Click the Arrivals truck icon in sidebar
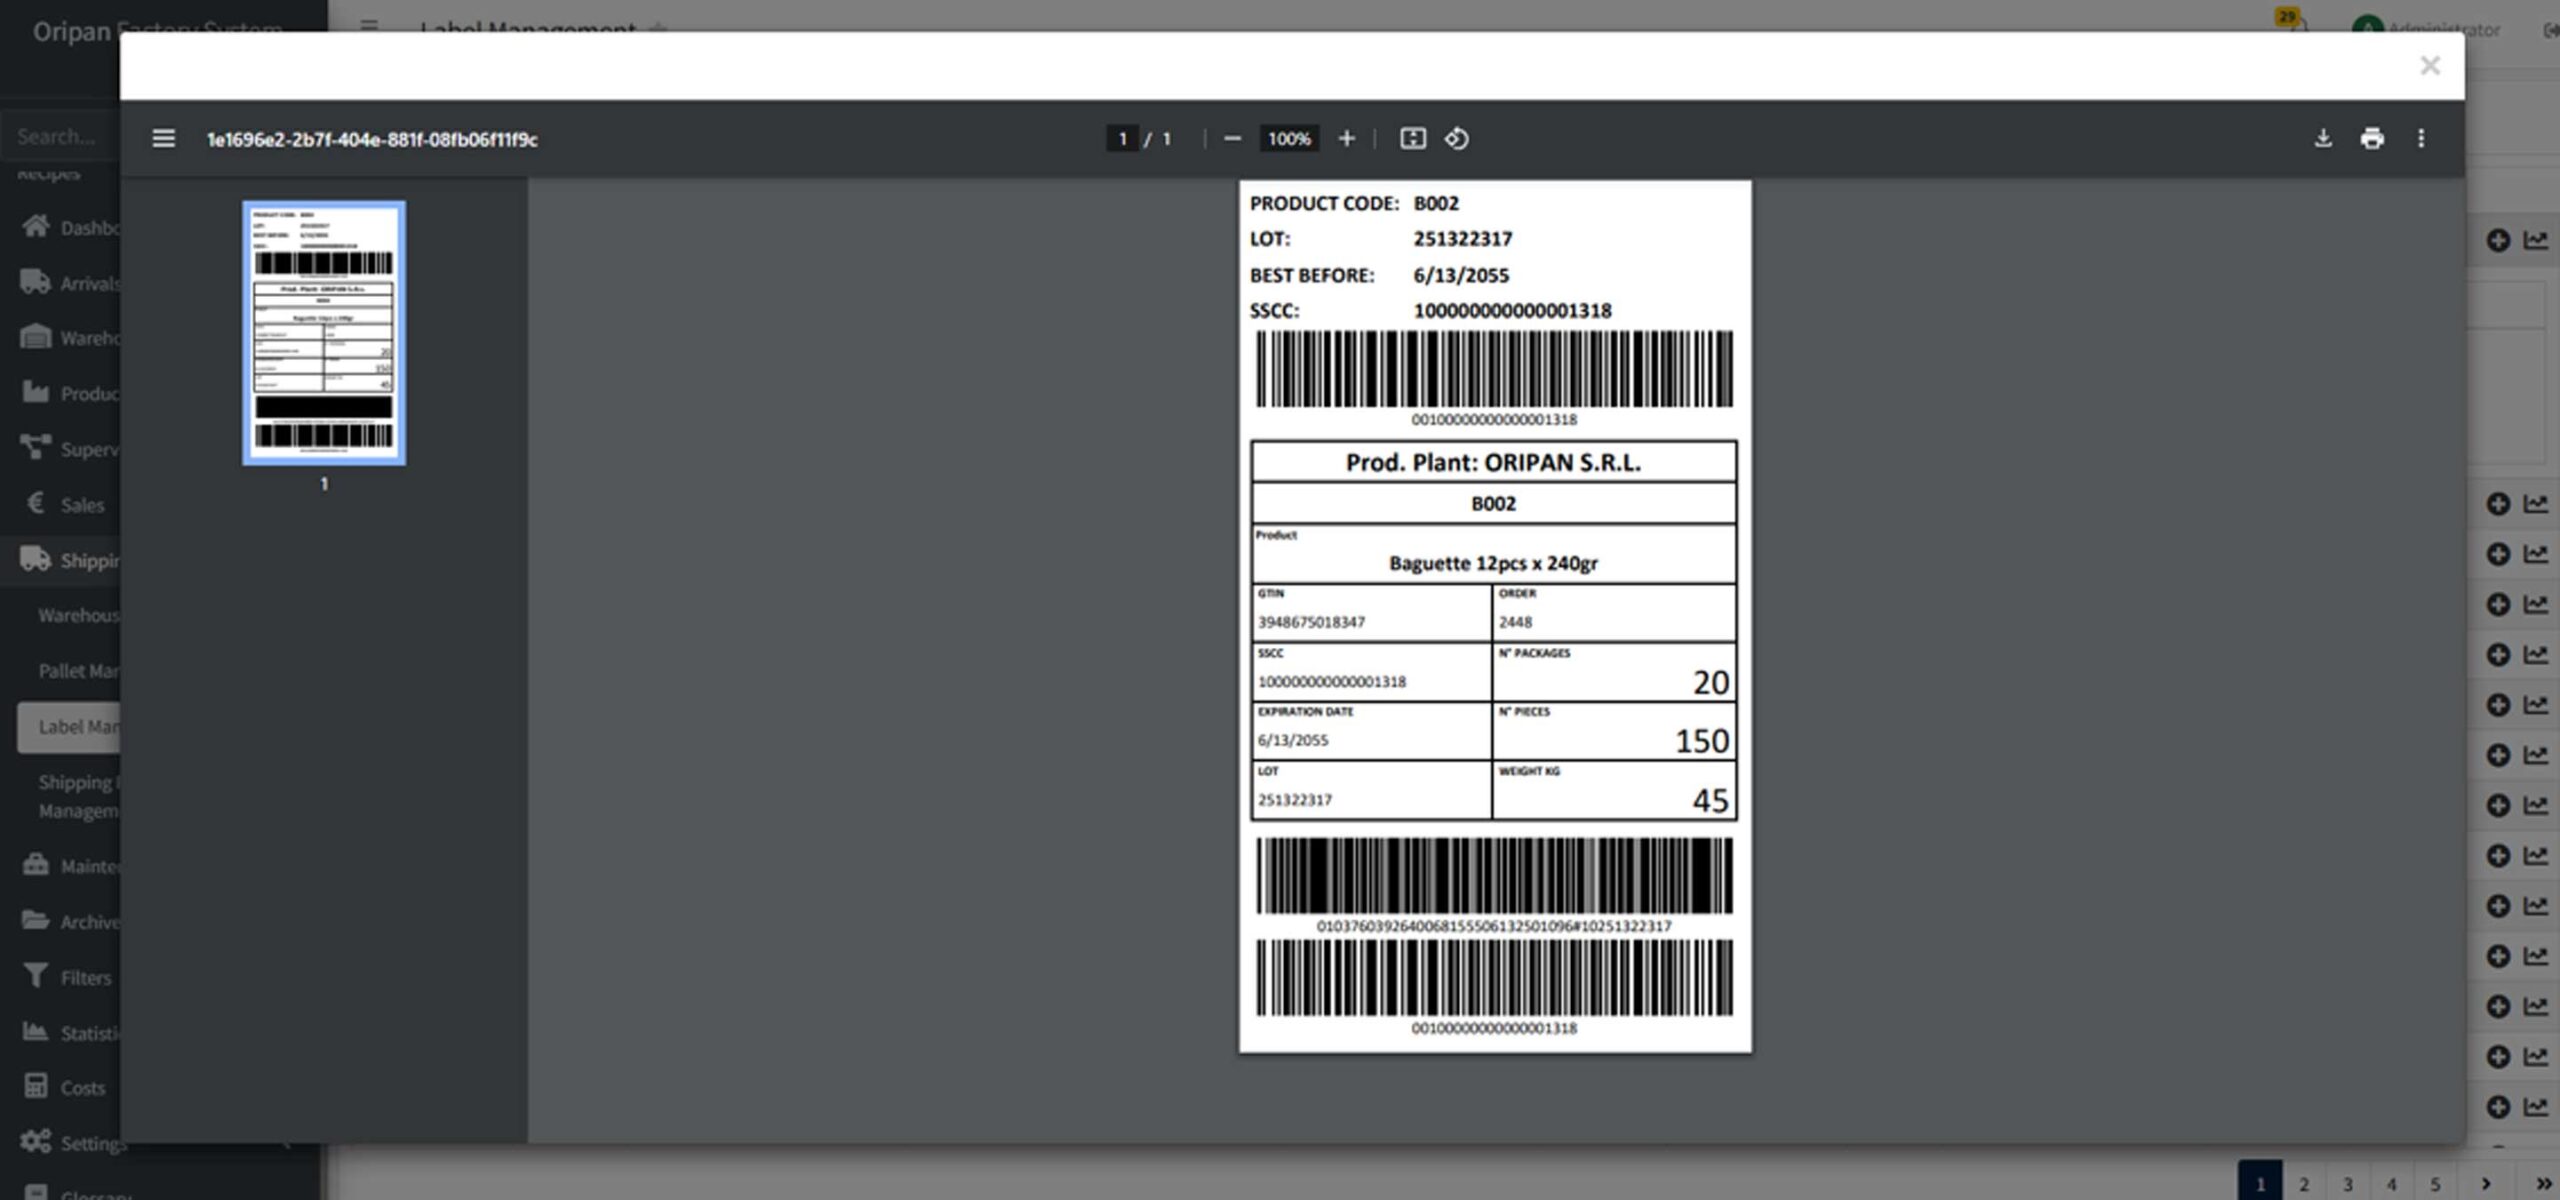 click(x=36, y=282)
